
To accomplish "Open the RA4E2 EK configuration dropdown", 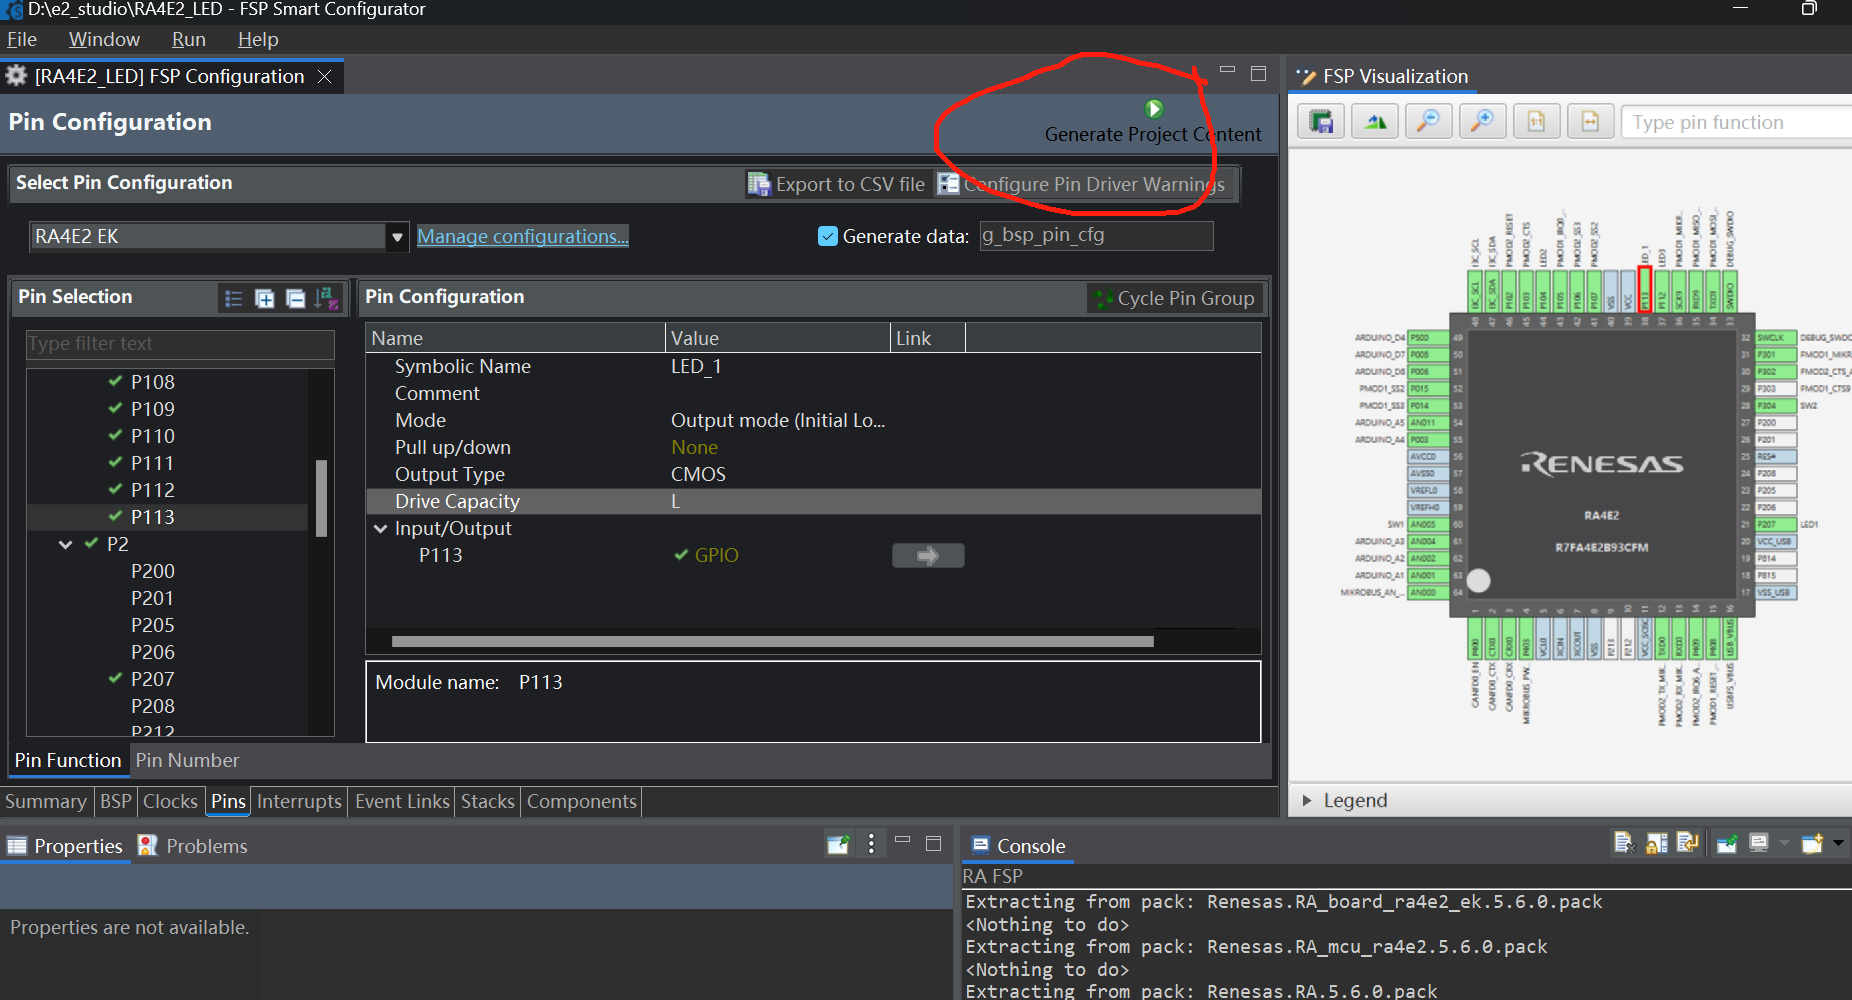I will (x=397, y=237).
